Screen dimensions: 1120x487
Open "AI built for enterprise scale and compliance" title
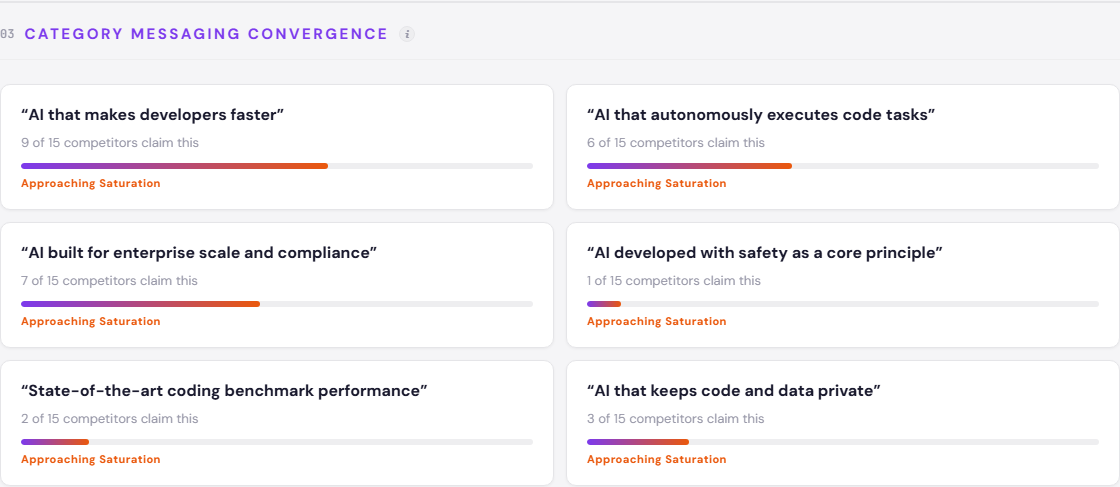click(x=199, y=253)
